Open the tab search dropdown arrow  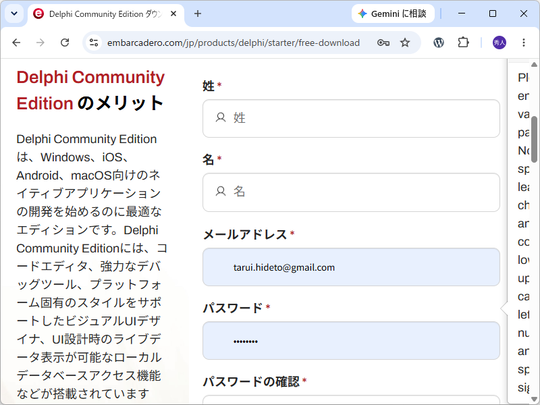point(14,14)
